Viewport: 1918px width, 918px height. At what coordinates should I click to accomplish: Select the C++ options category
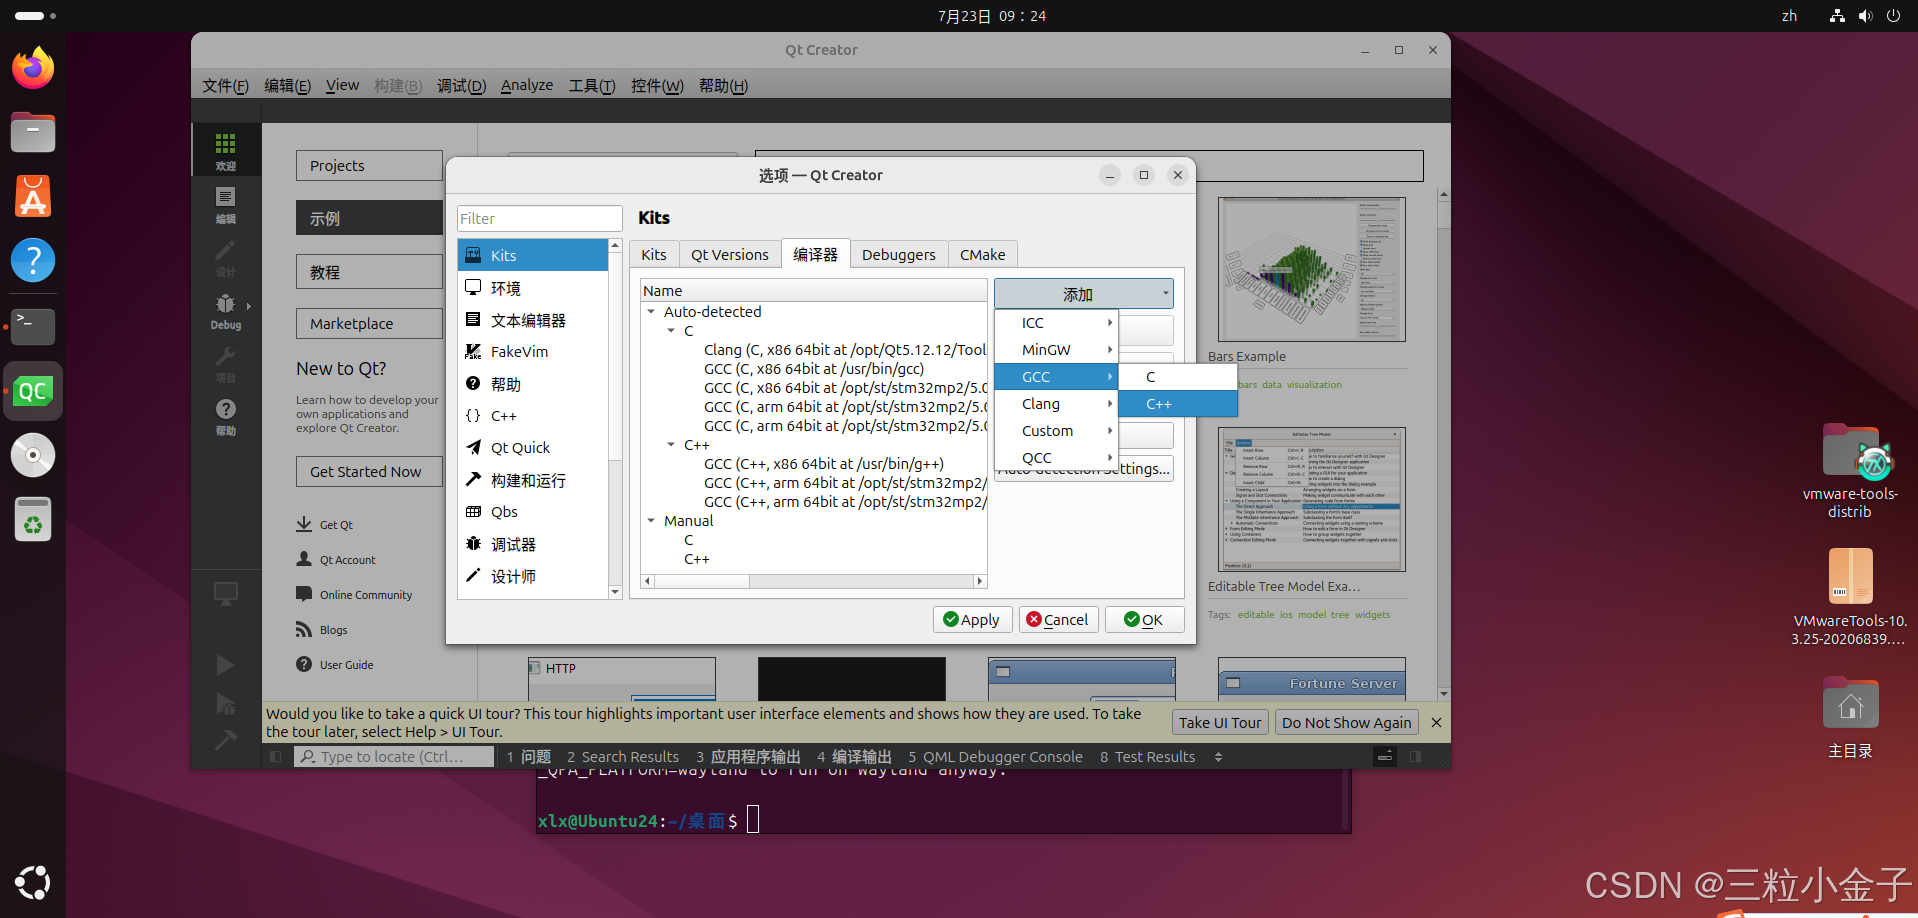click(x=533, y=416)
